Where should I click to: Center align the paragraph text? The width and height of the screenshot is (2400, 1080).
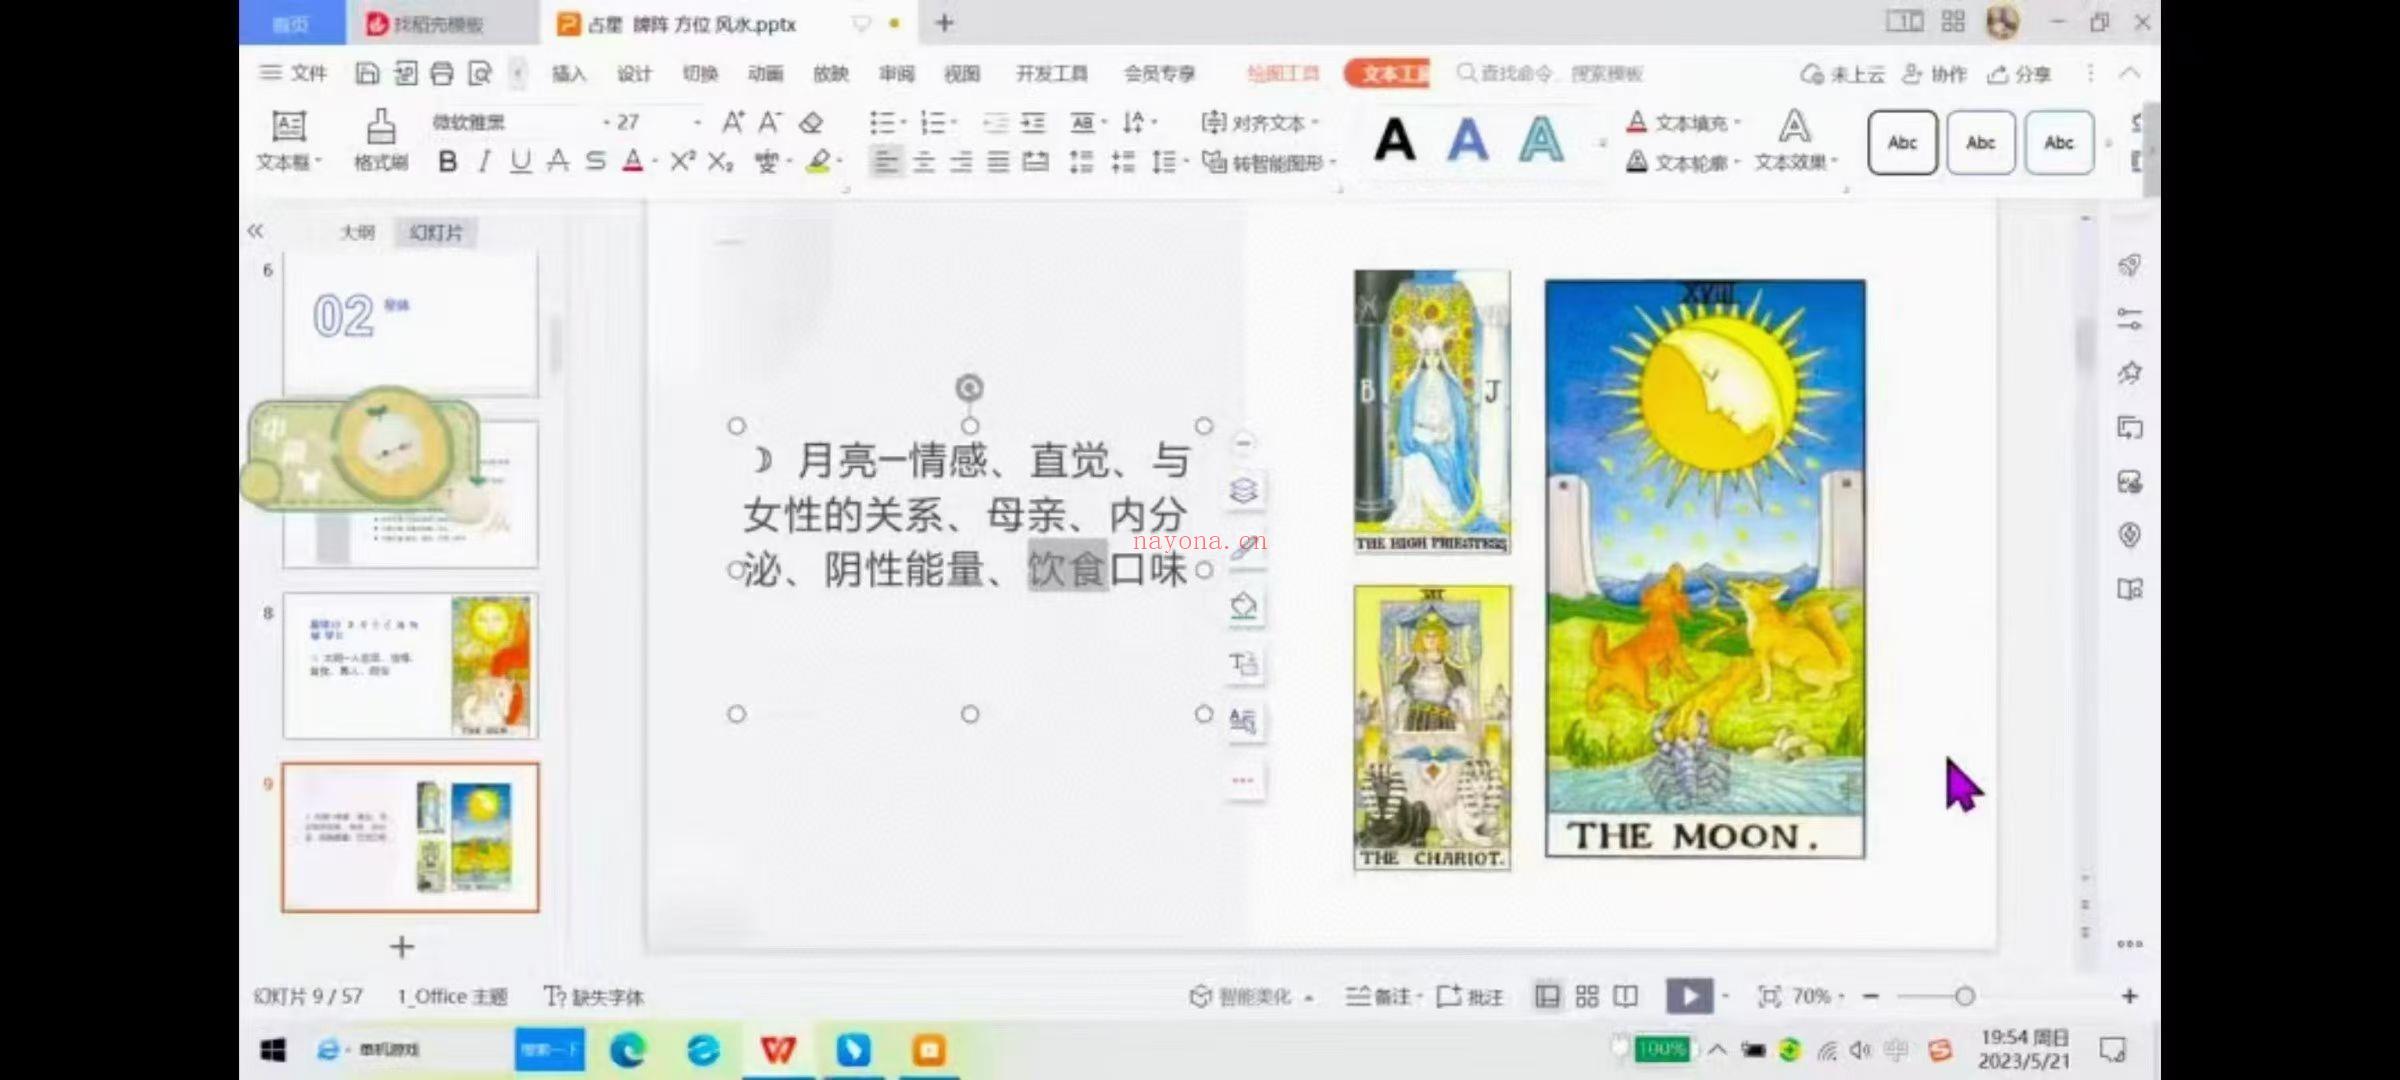click(924, 161)
